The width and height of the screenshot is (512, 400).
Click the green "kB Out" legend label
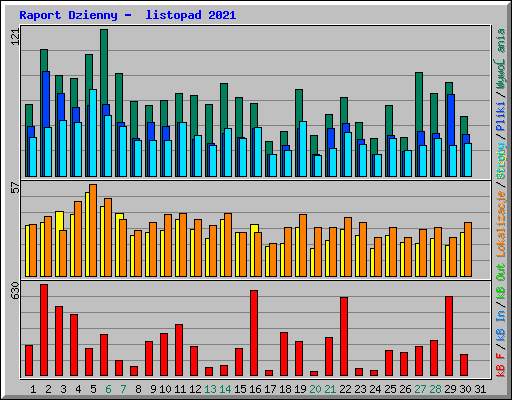tap(501, 282)
